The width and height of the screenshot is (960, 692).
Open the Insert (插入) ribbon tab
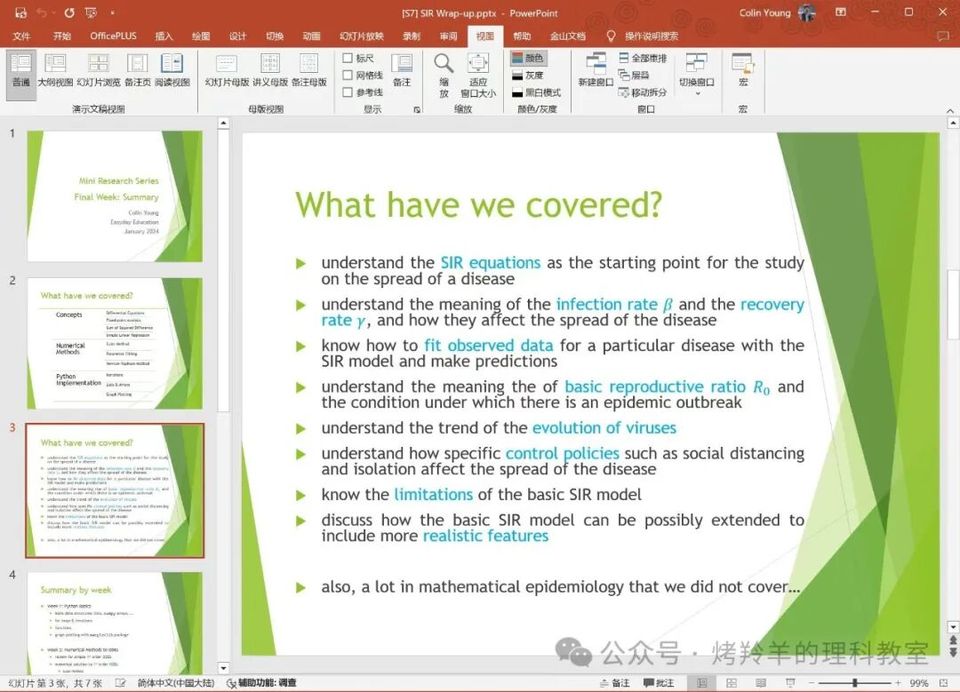click(163, 36)
